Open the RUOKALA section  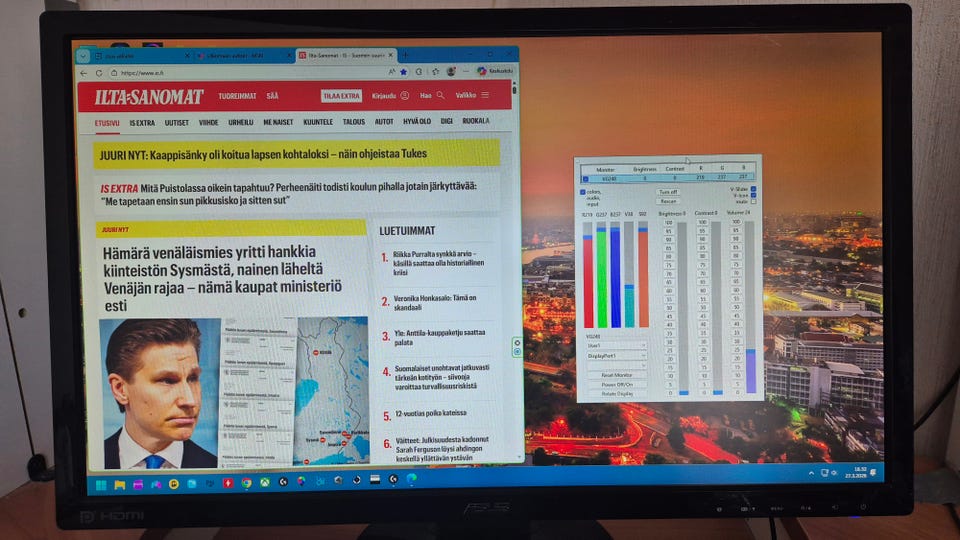[476, 121]
